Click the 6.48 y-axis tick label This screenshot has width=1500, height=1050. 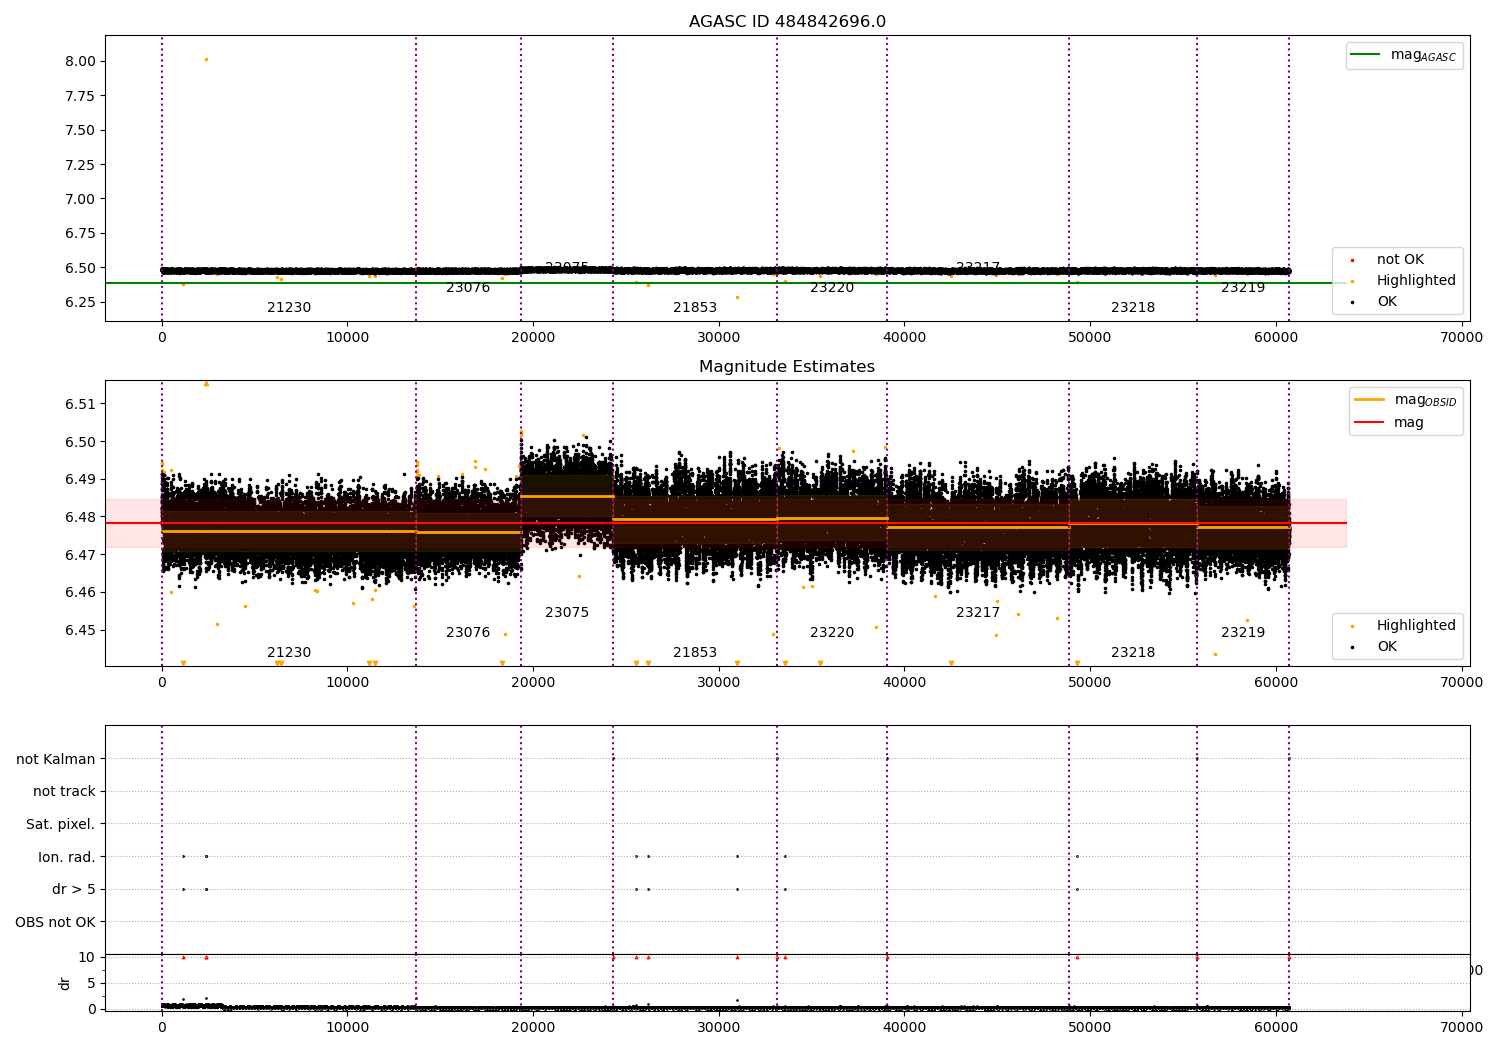pyautogui.click(x=81, y=517)
